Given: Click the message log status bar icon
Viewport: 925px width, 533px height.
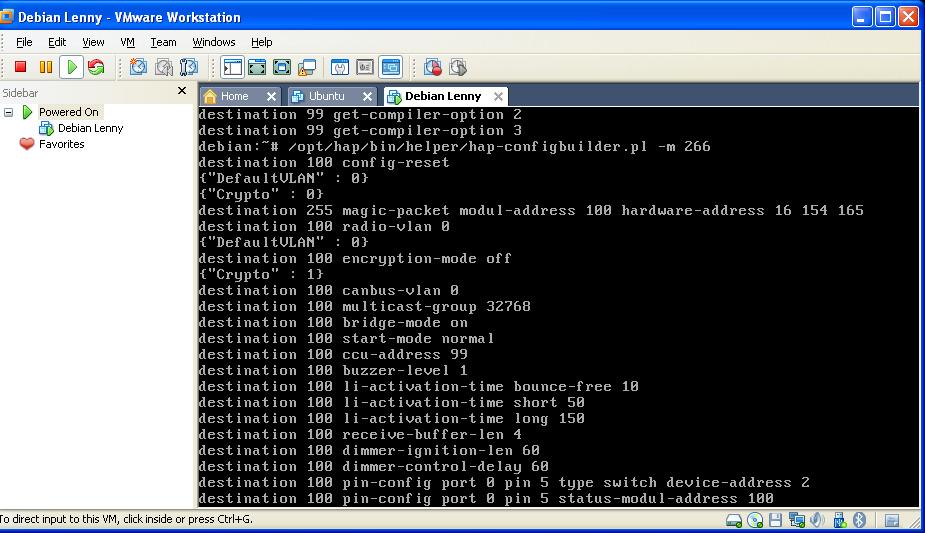Looking at the screenshot, I should pos(892,520).
